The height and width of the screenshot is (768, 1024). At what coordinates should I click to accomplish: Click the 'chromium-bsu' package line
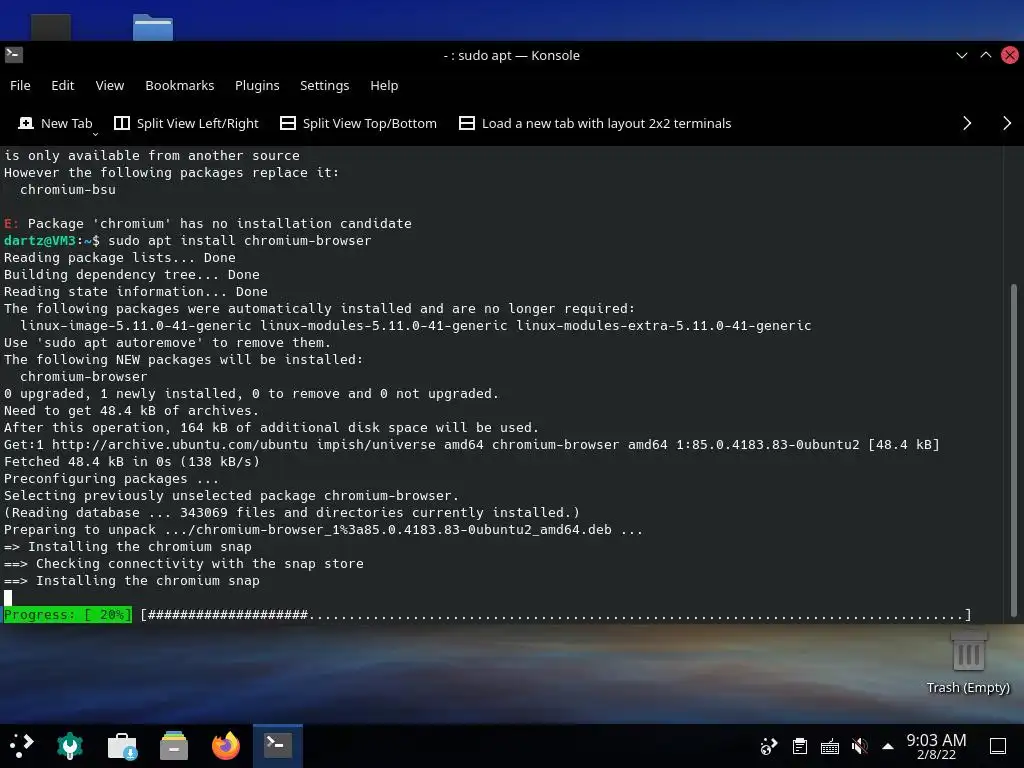pos(68,189)
